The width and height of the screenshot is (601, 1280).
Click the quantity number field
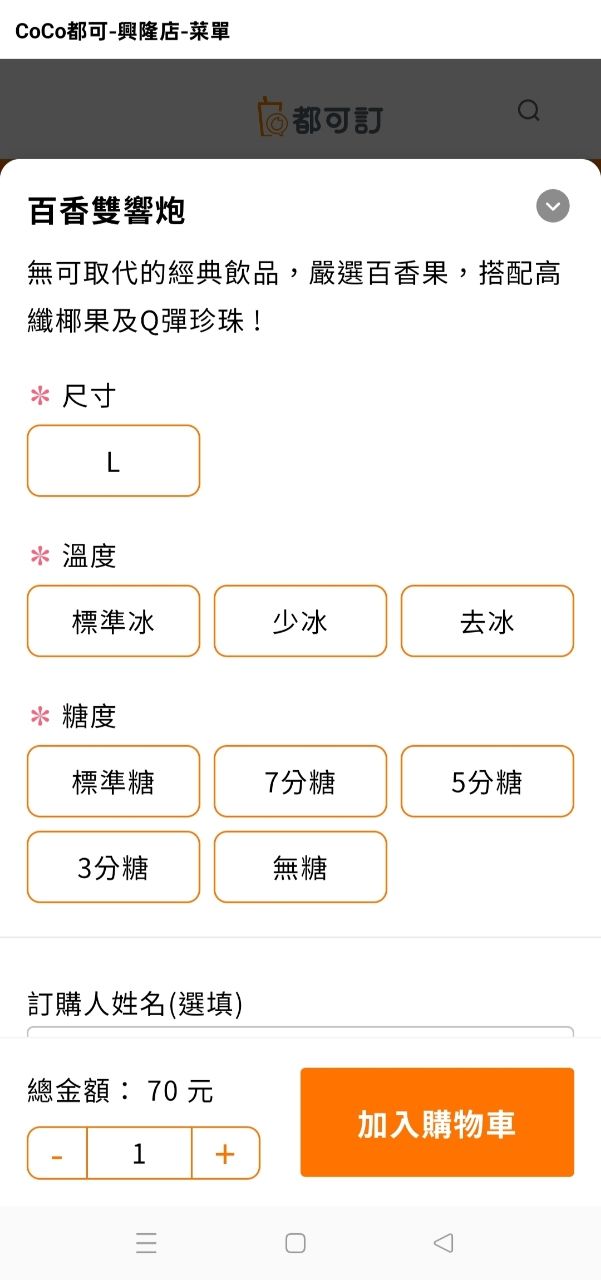(x=139, y=1154)
